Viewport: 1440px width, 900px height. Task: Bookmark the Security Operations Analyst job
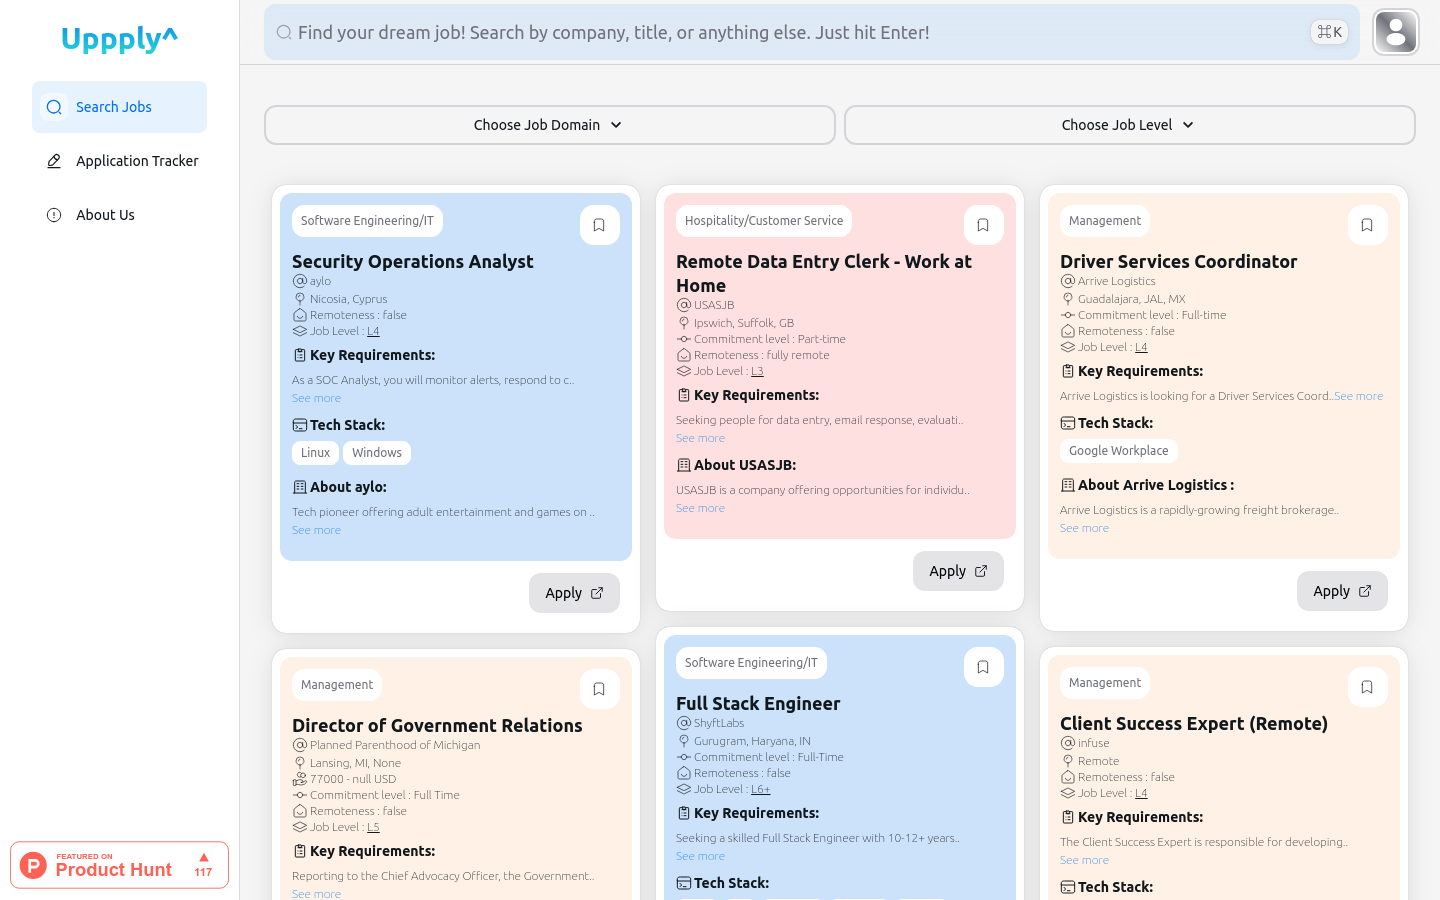click(599, 225)
